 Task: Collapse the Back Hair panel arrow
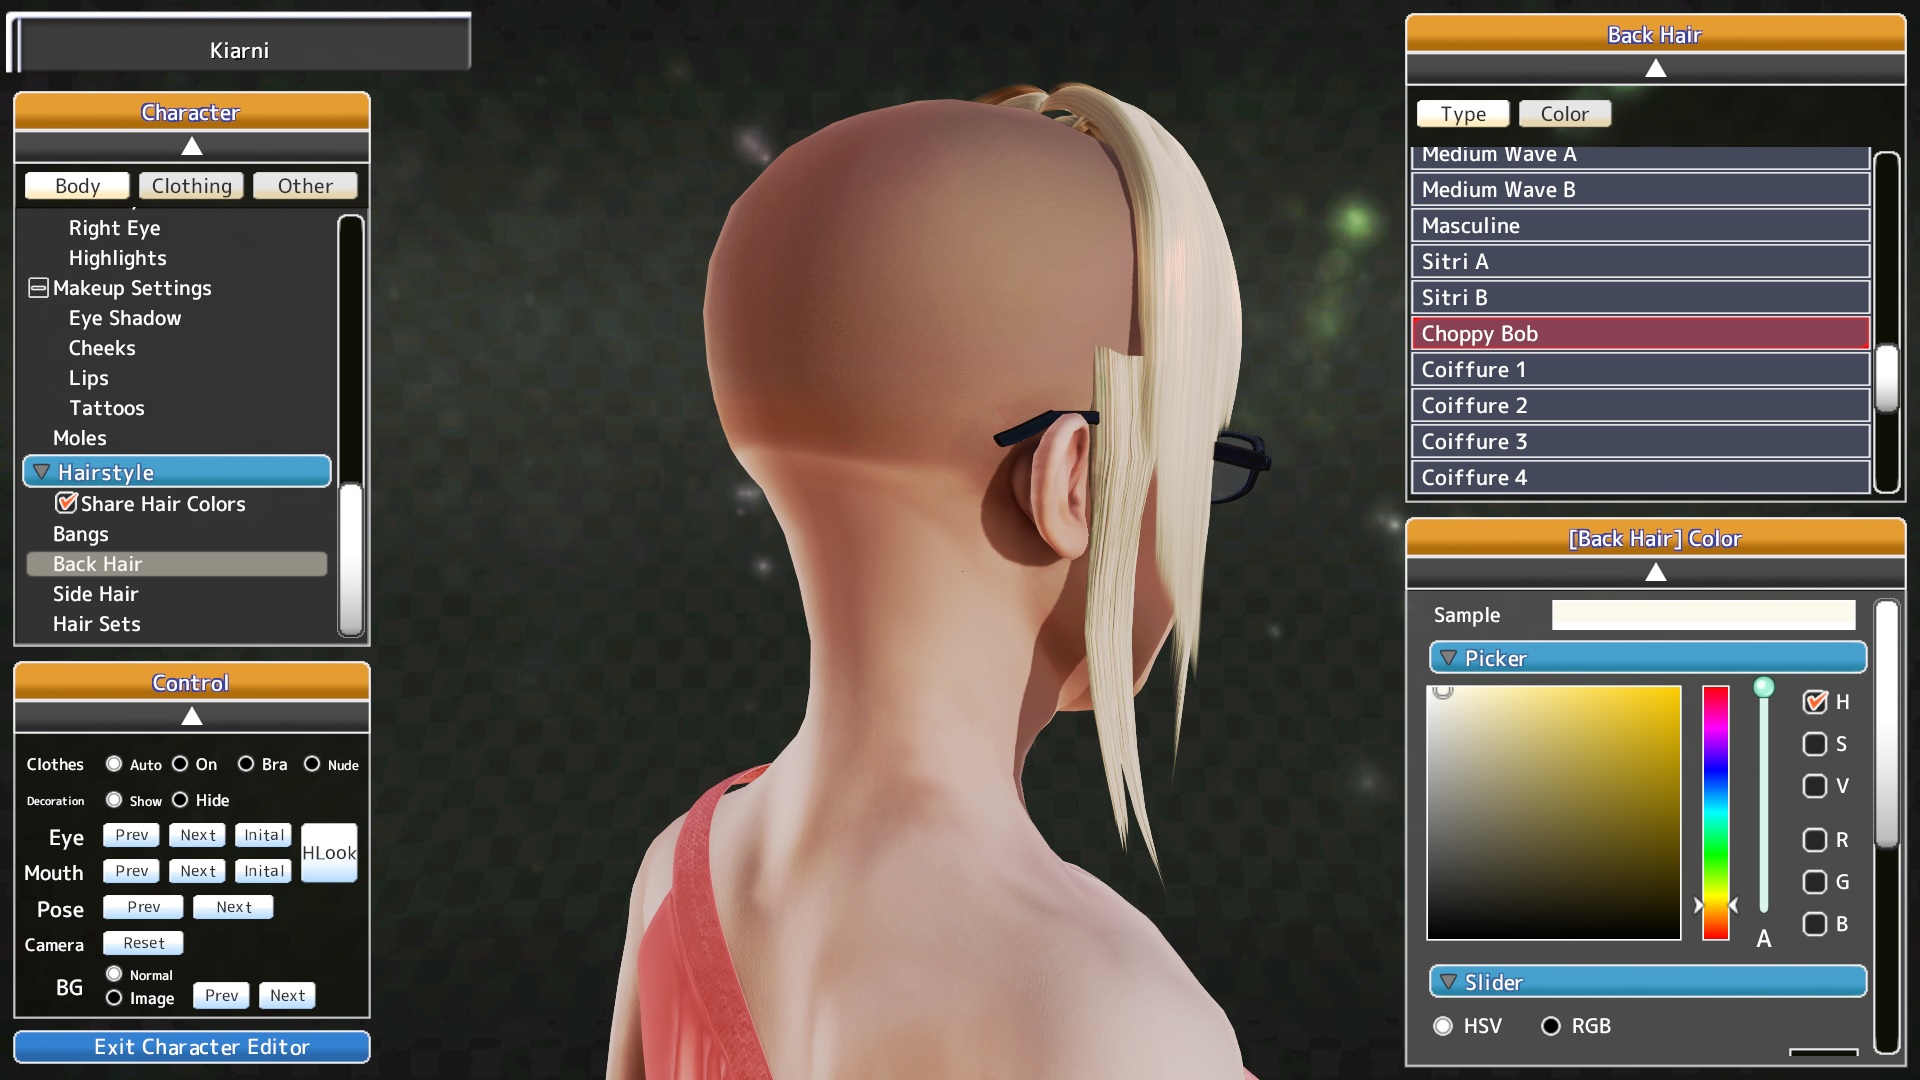pyautogui.click(x=1655, y=68)
